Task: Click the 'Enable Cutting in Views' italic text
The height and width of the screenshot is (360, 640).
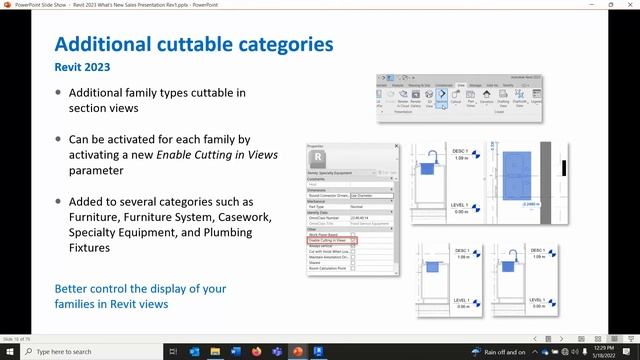Action: [217, 155]
